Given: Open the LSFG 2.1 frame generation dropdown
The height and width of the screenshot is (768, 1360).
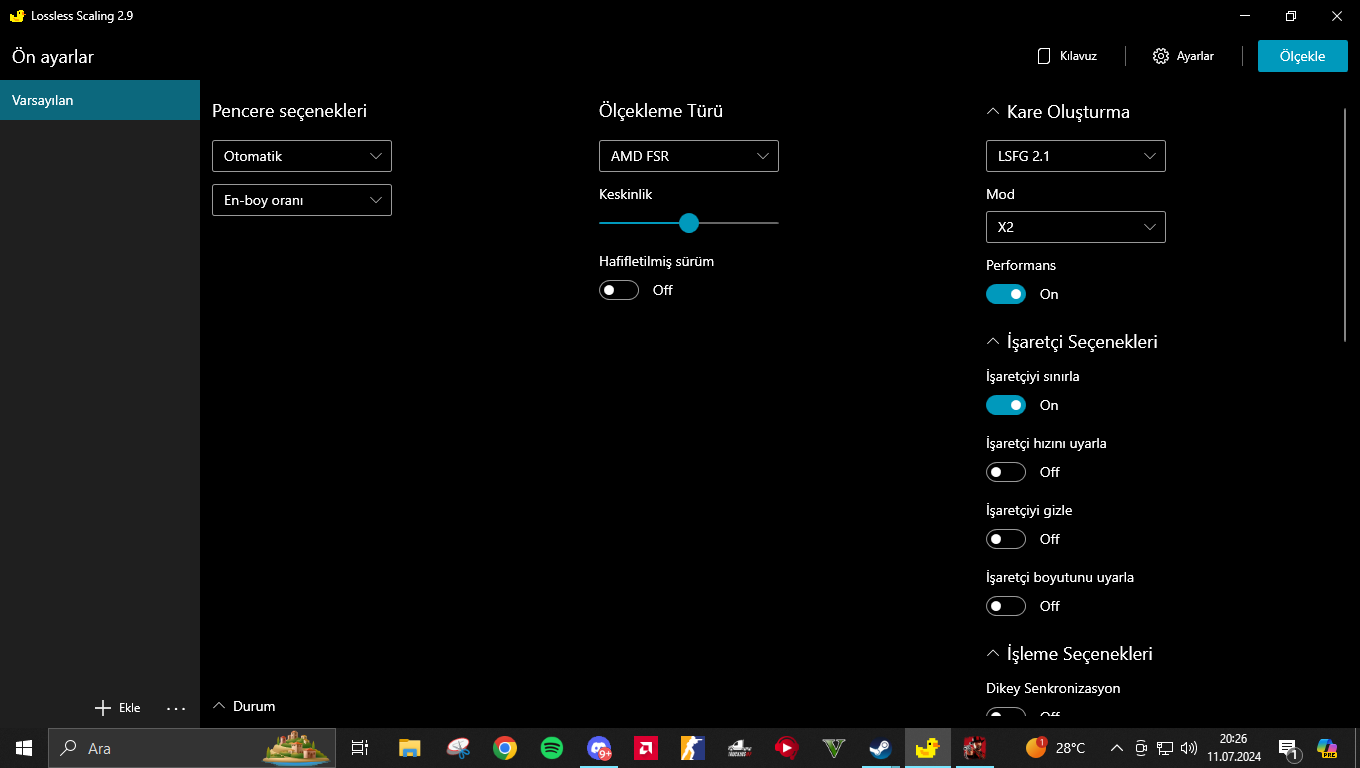Looking at the screenshot, I should point(1076,156).
